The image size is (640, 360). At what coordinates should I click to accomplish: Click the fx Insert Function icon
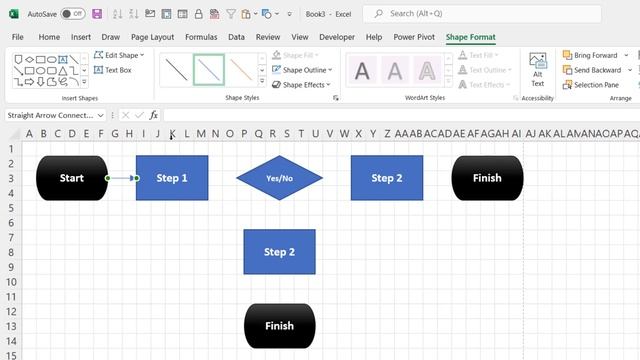coord(153,116)
